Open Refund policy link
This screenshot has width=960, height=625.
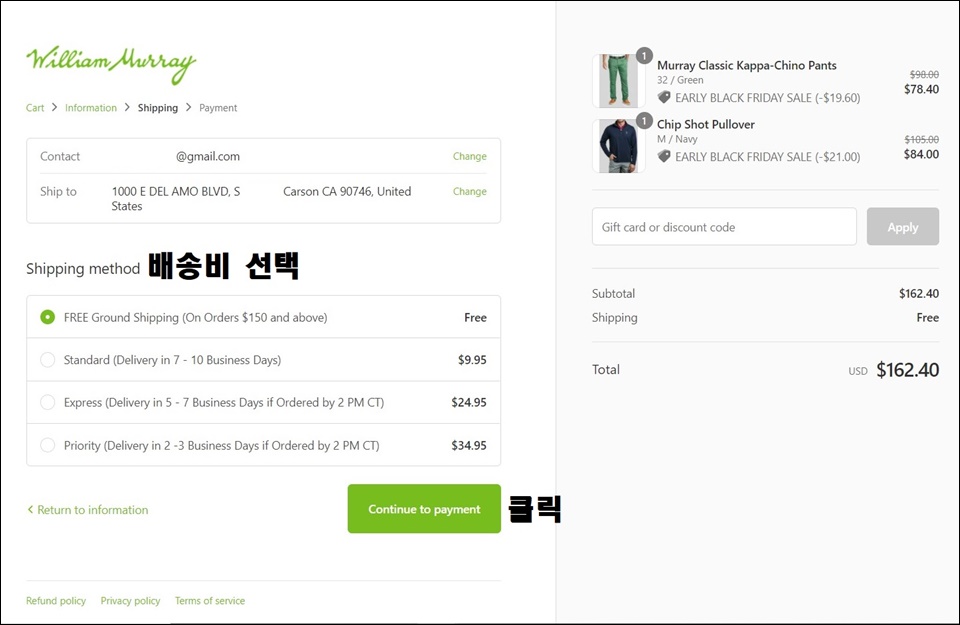[x=56, y=601]
